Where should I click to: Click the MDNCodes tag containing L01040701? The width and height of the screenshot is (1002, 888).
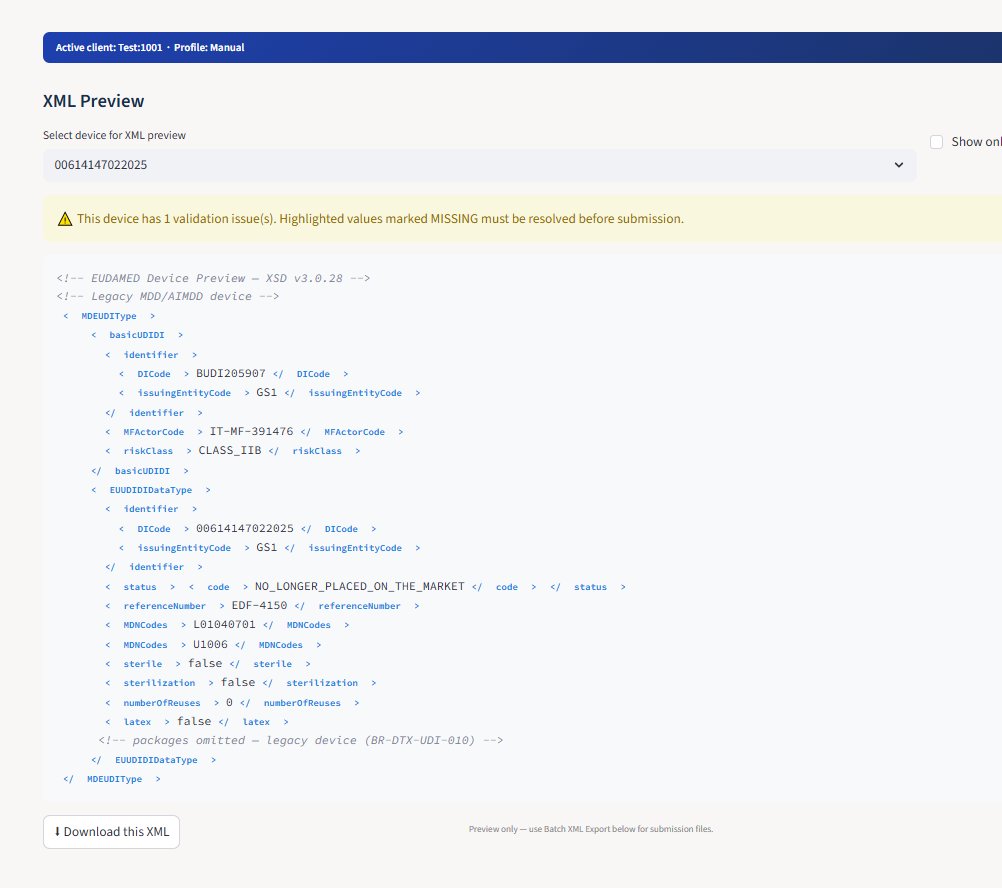145,624
